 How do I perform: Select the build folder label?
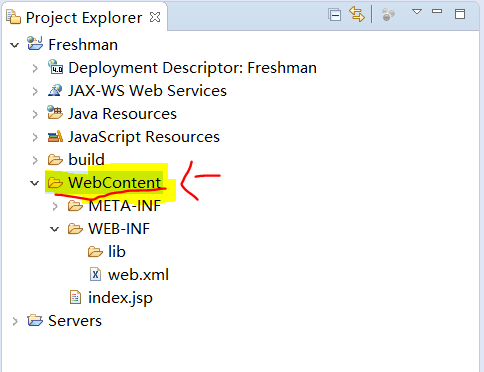[86, 159]
